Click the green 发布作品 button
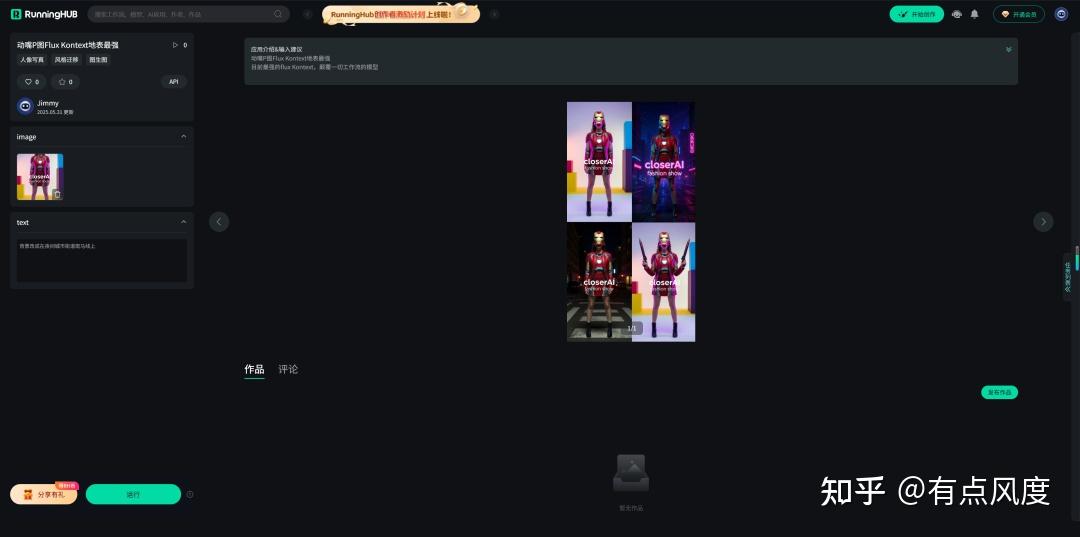 click(999, 392)
